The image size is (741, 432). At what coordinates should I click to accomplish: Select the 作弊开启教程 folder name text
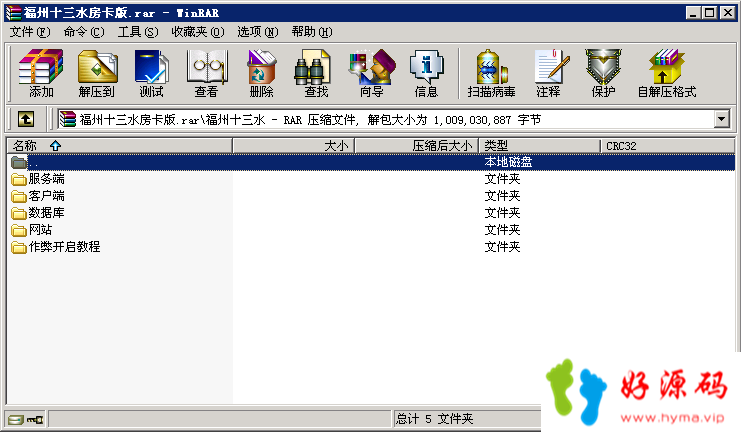pos(64,247)
